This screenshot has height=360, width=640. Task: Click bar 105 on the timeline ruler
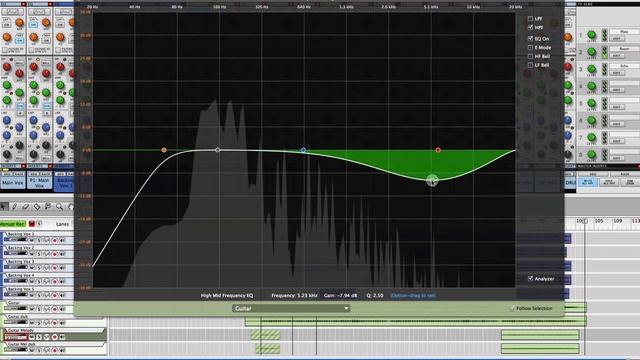click(599, 221)
